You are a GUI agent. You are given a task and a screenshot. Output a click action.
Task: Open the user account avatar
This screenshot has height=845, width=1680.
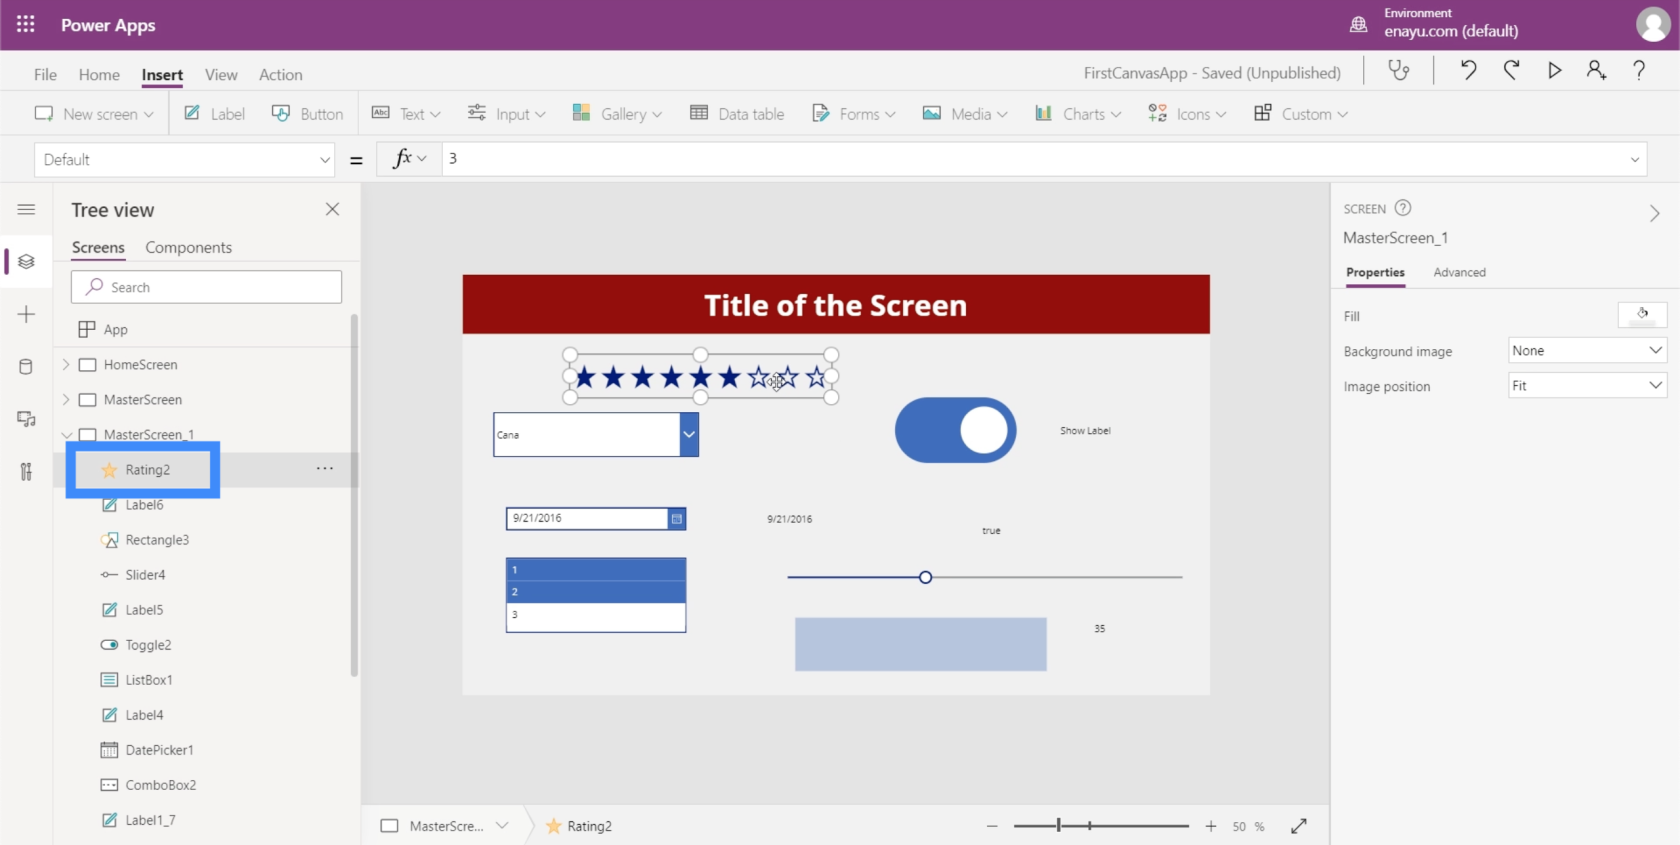tap(1652, 25)
